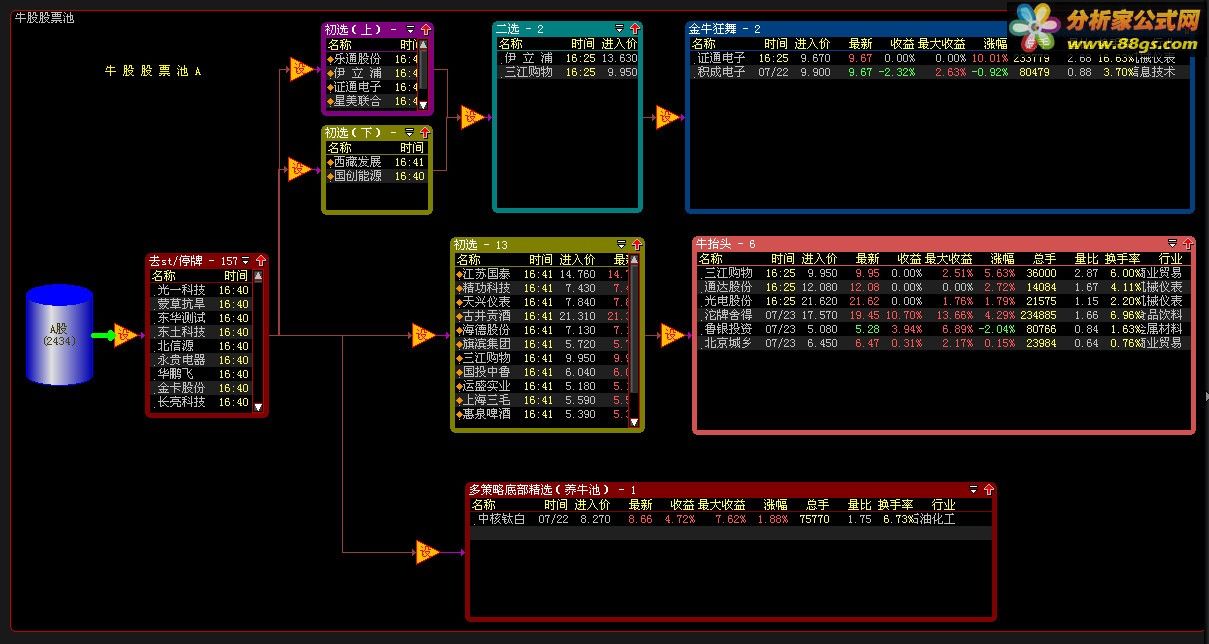1209x644 pixels.
Task: Click red up arrow on 二选 panel
Action: tap(634, 29)
